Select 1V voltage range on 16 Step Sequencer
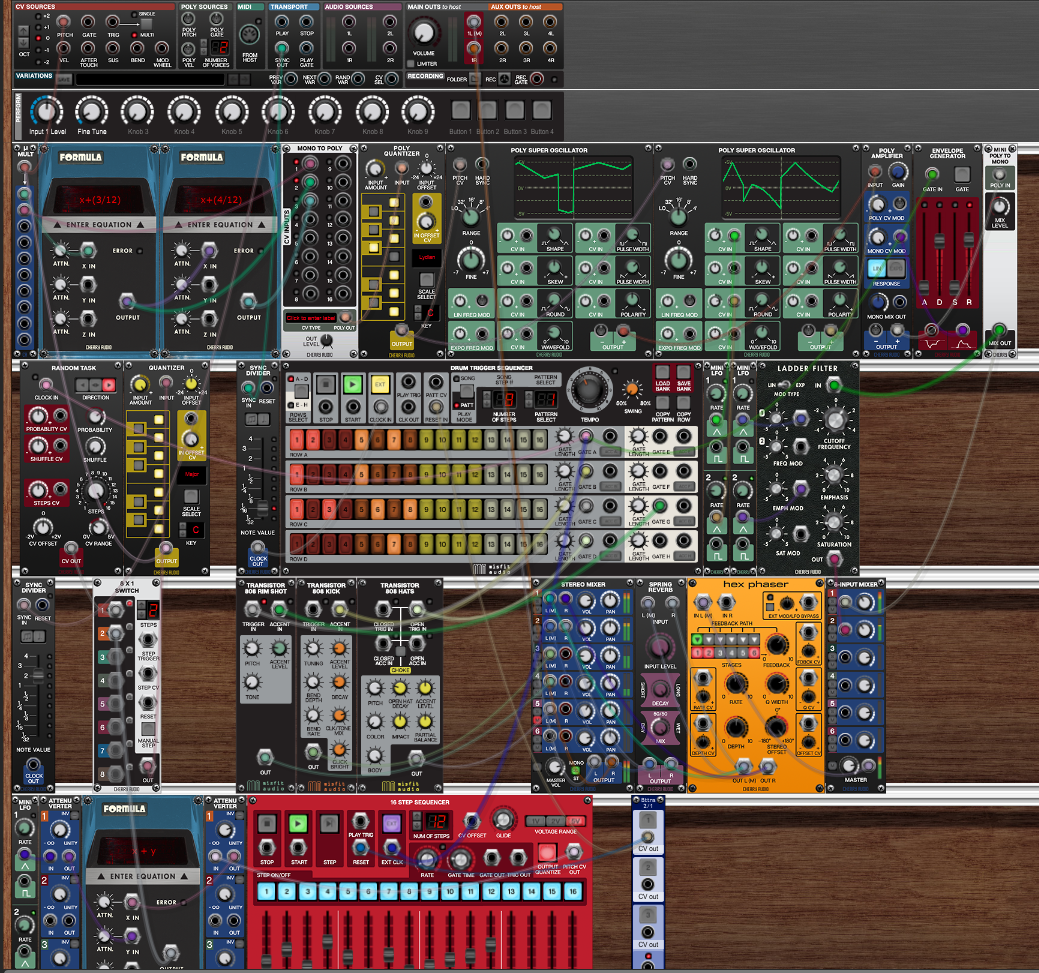1039x973 pixels. (x=535, y=821)
